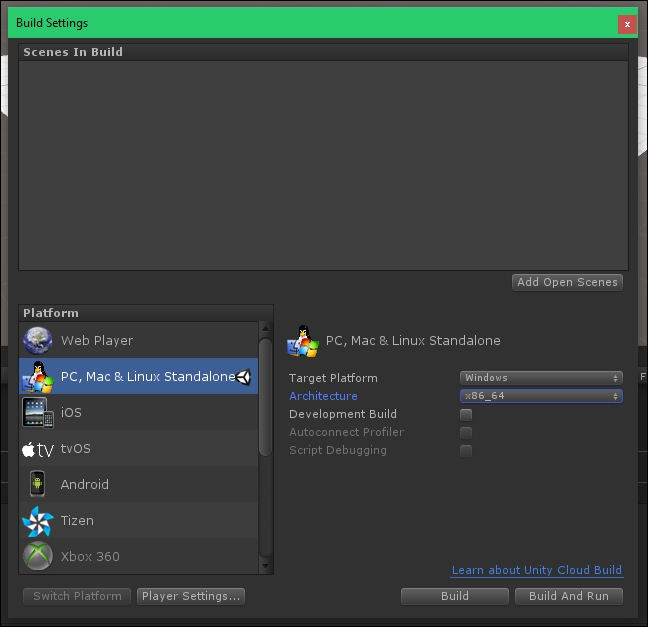648x627 pixels.
Task: Click the Xbox 360 logo icon
Action: click(38, 556)
